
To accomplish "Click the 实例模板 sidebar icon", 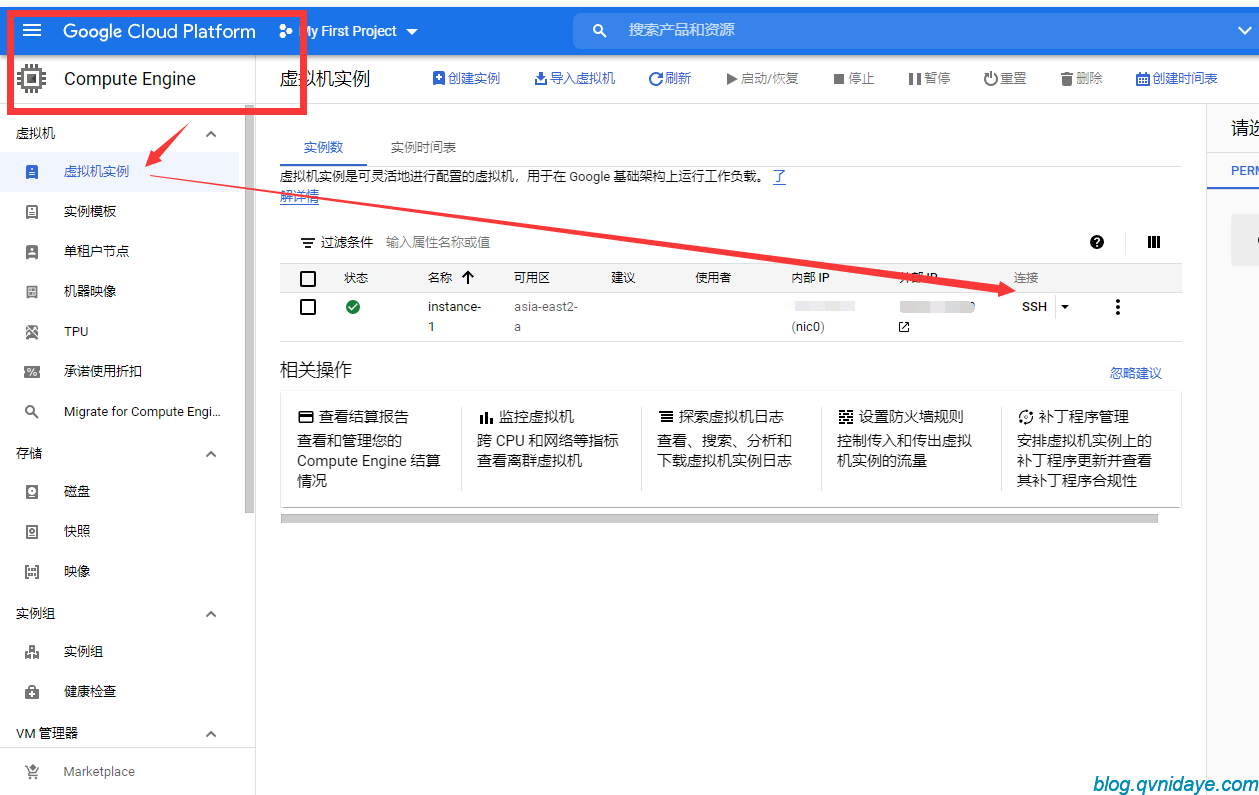I will [32, 211].
